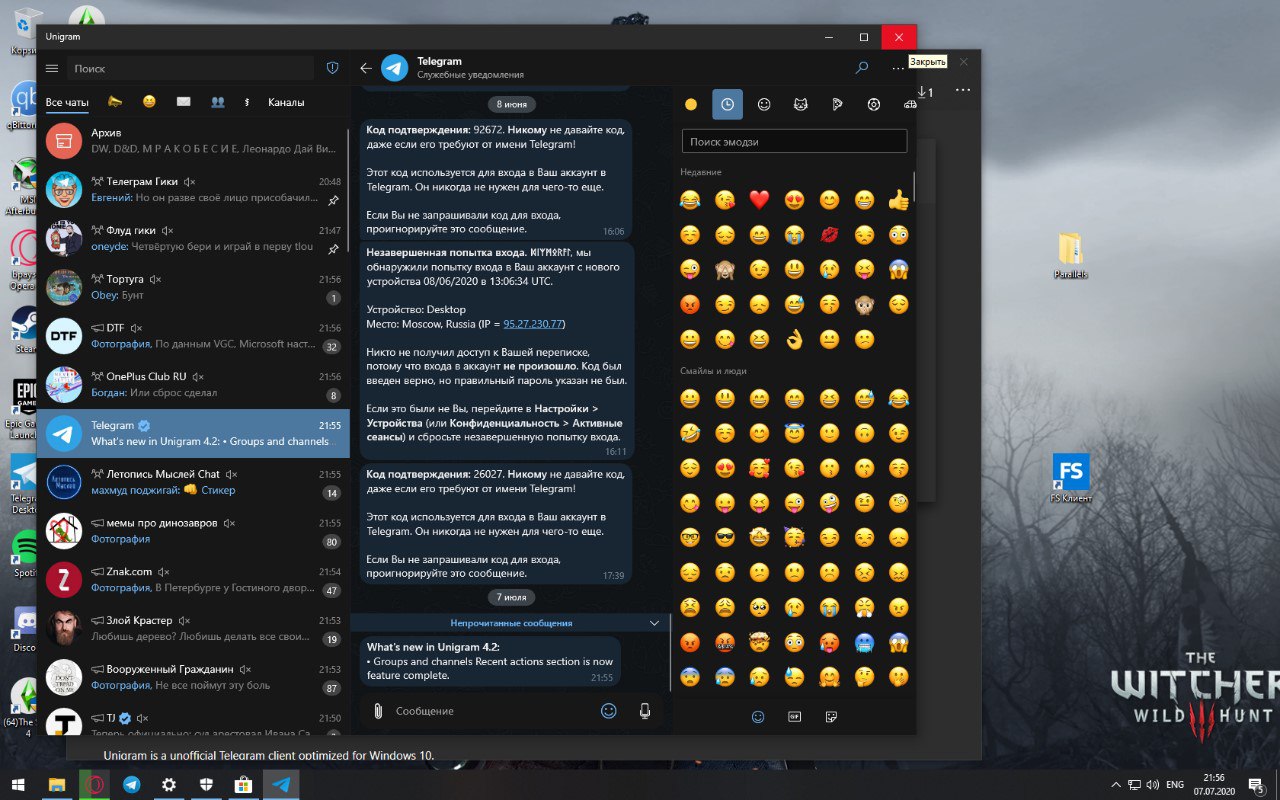
Task: Open the megaphone chat folder
Action: (x=115, y=102)
